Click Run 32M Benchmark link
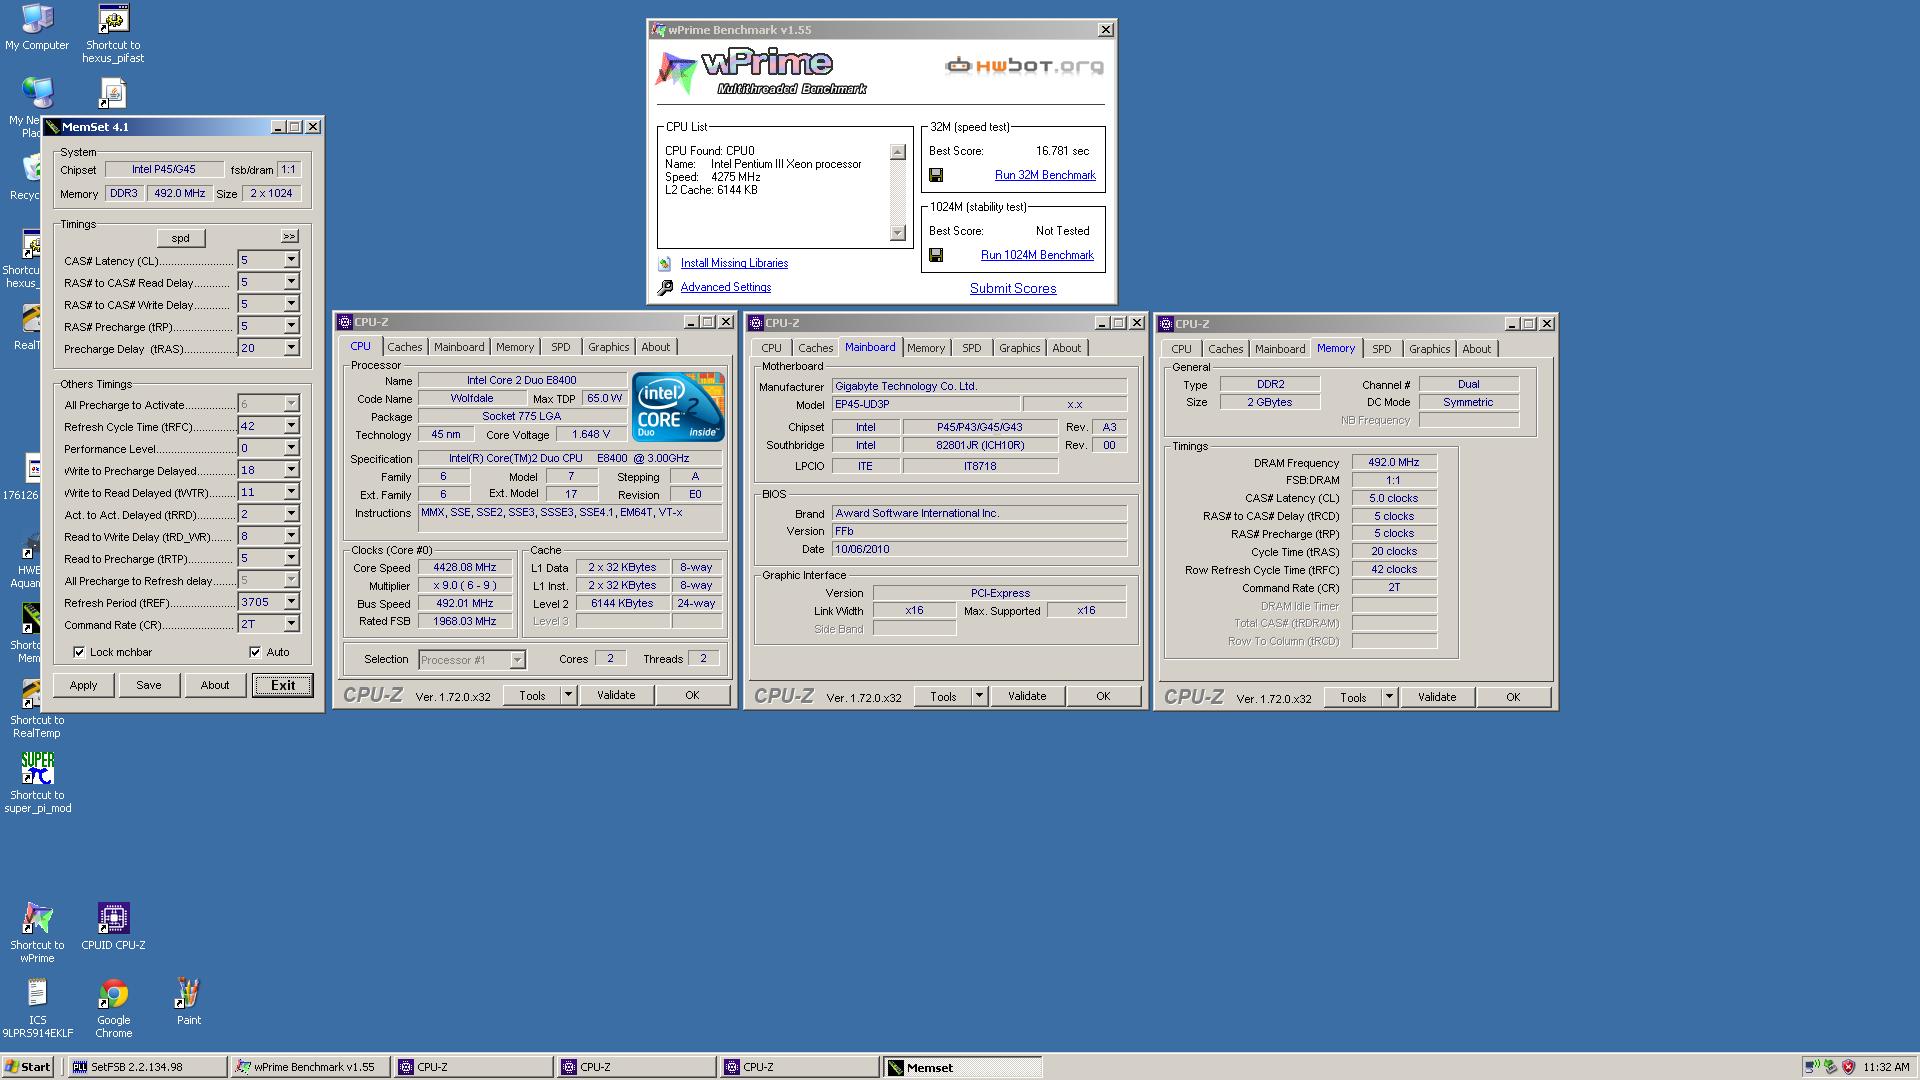Viewport: 1920px width, 1080px height. pyautogui.click(x=1045, y=175)
